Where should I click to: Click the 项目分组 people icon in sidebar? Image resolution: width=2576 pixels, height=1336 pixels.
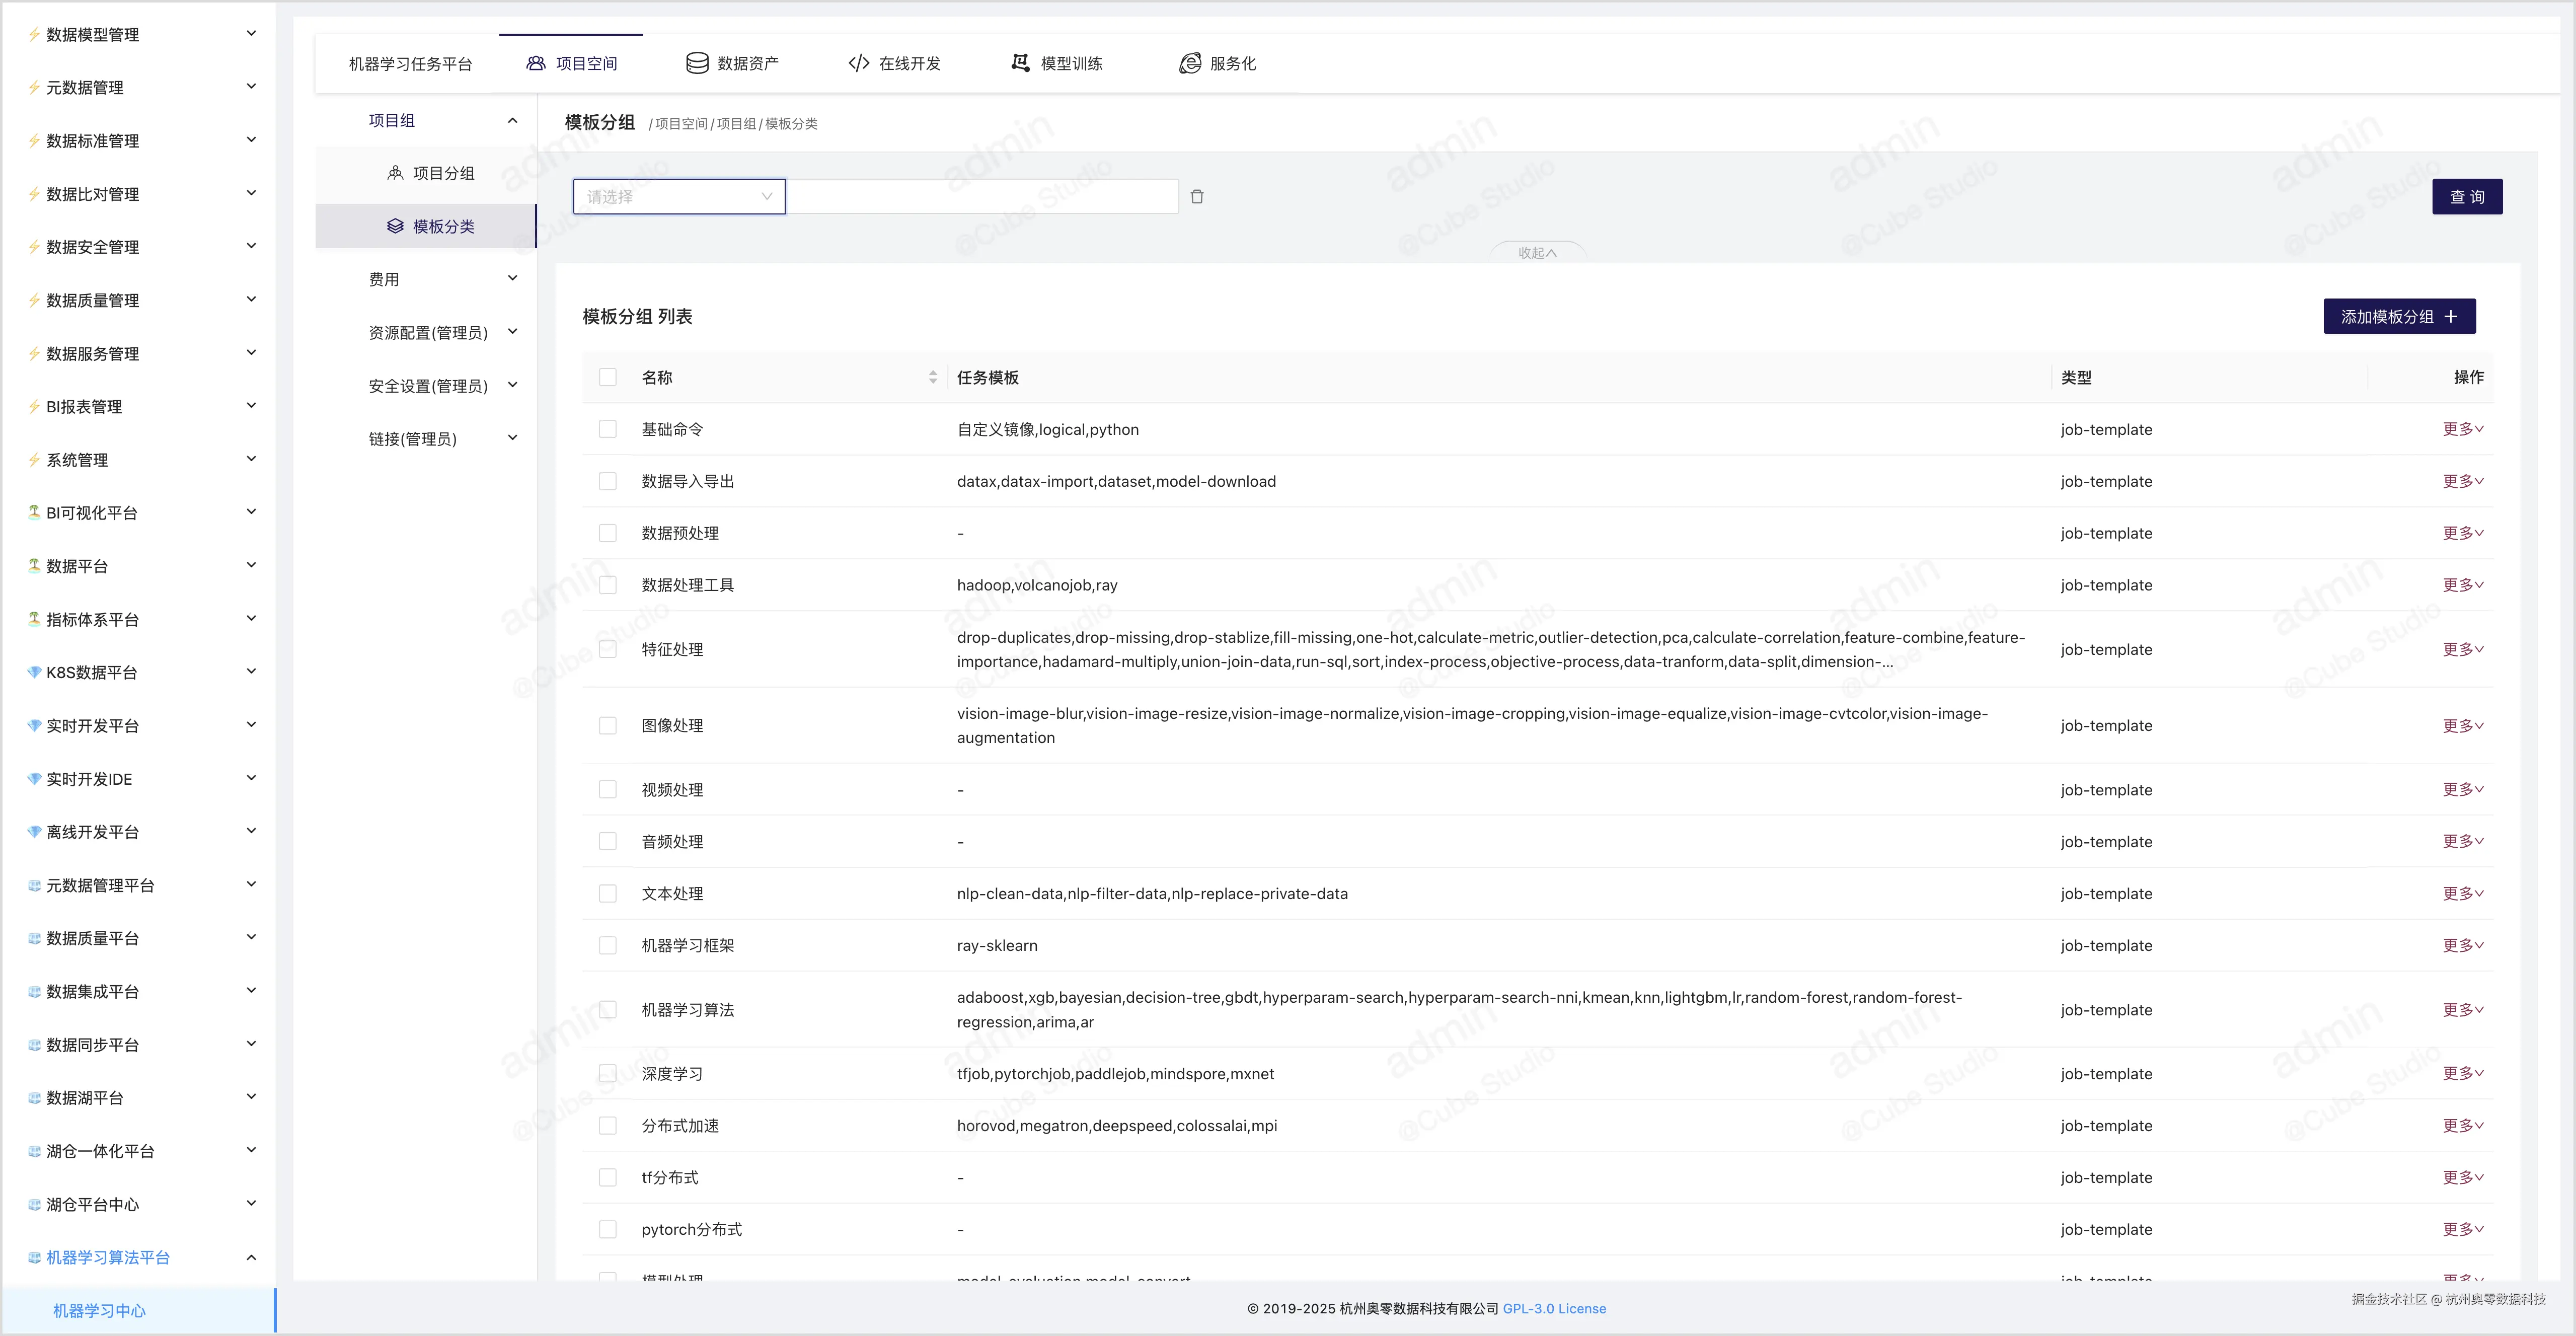tap(395, 173)
